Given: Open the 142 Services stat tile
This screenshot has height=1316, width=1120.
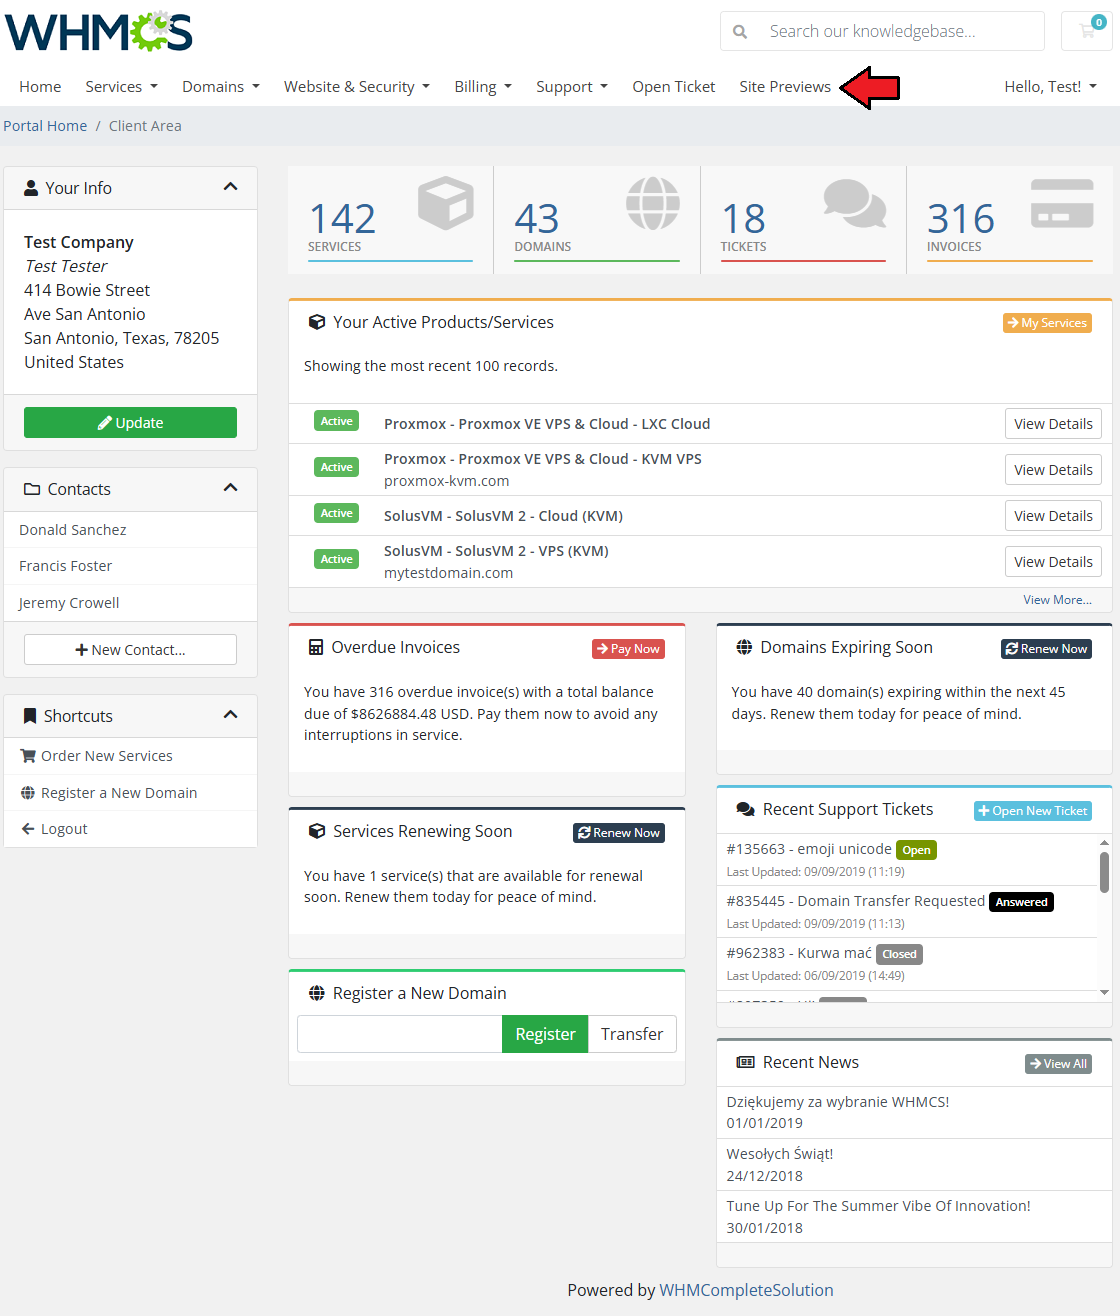Looking at the screenshot, I should (x=391, y=220).
